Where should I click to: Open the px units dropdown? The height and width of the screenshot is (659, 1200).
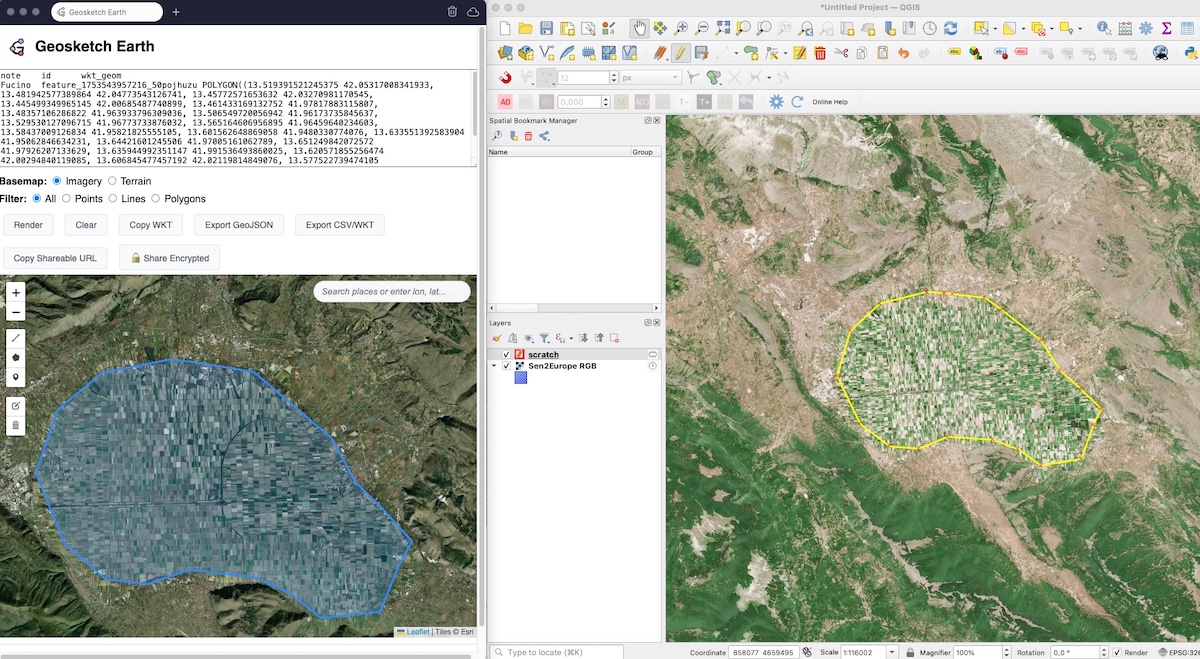(x=649, y=77)
